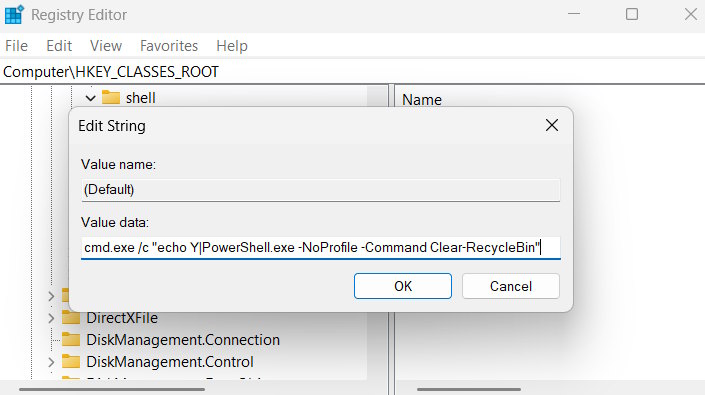Click the values pane horizontal scrollbar
Viewport: 705px width, 395px height.
(469, 389)
